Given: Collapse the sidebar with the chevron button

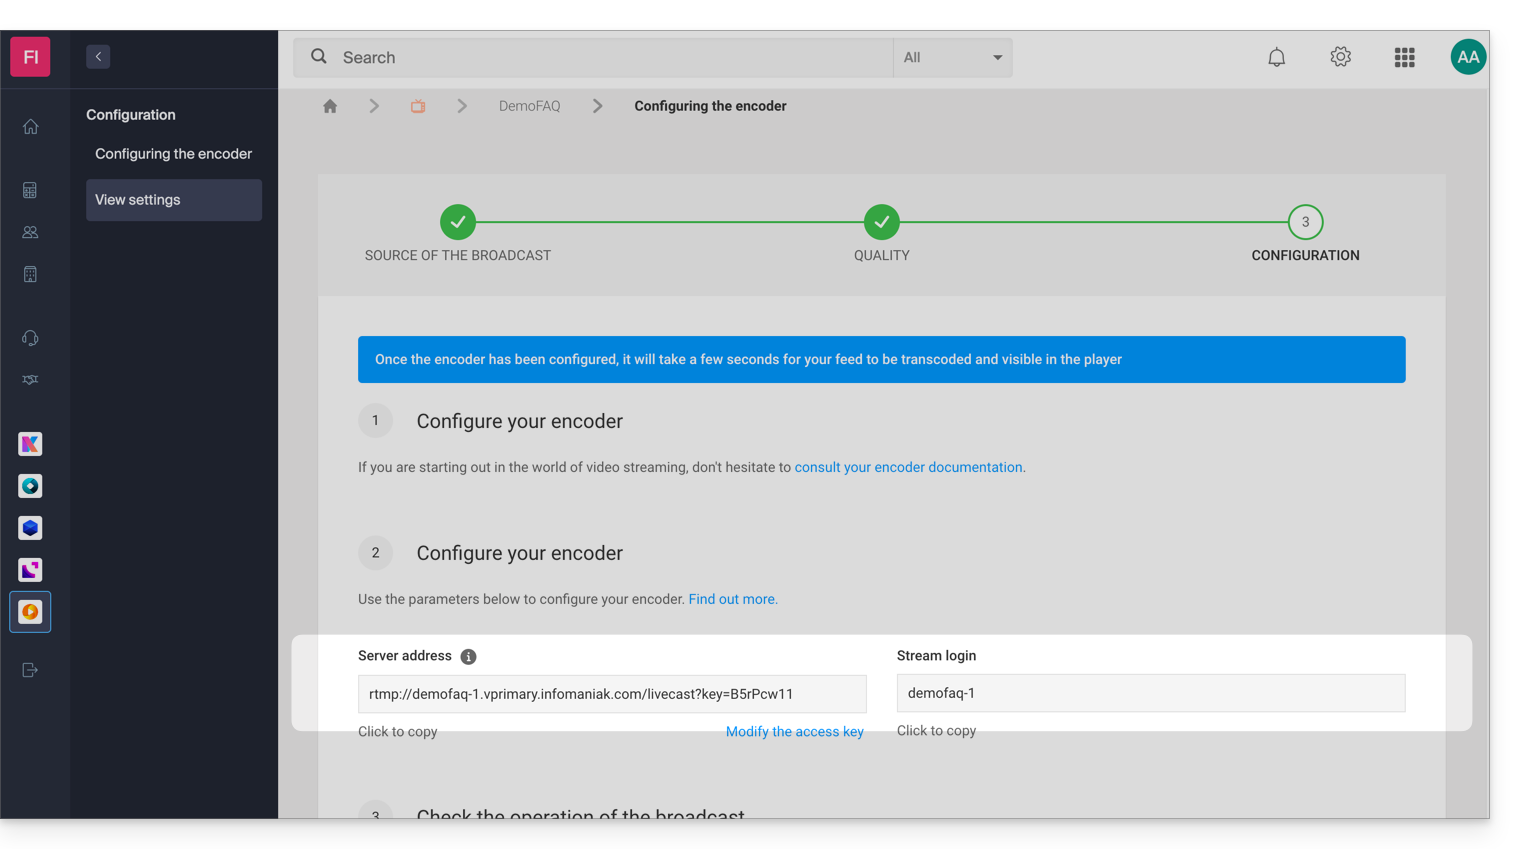Looking at the screenshot, I should coord(98,57).
